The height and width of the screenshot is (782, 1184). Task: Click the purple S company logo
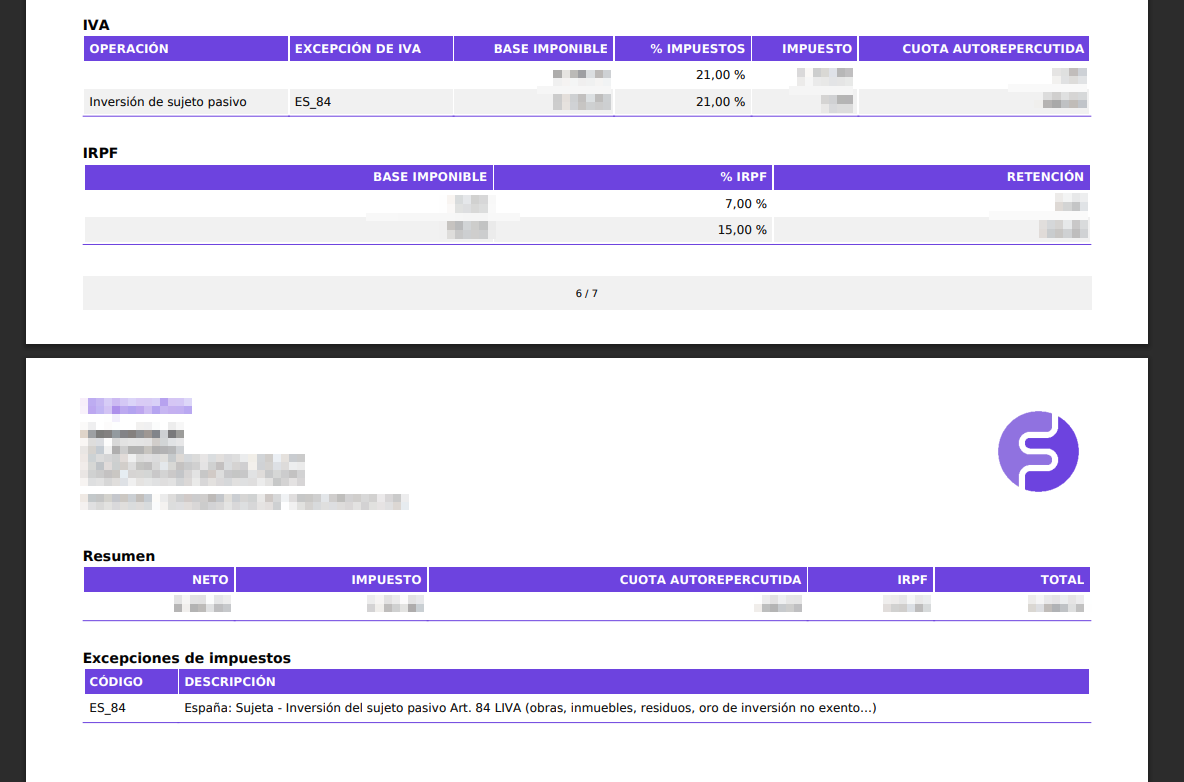click(1038, 451)
